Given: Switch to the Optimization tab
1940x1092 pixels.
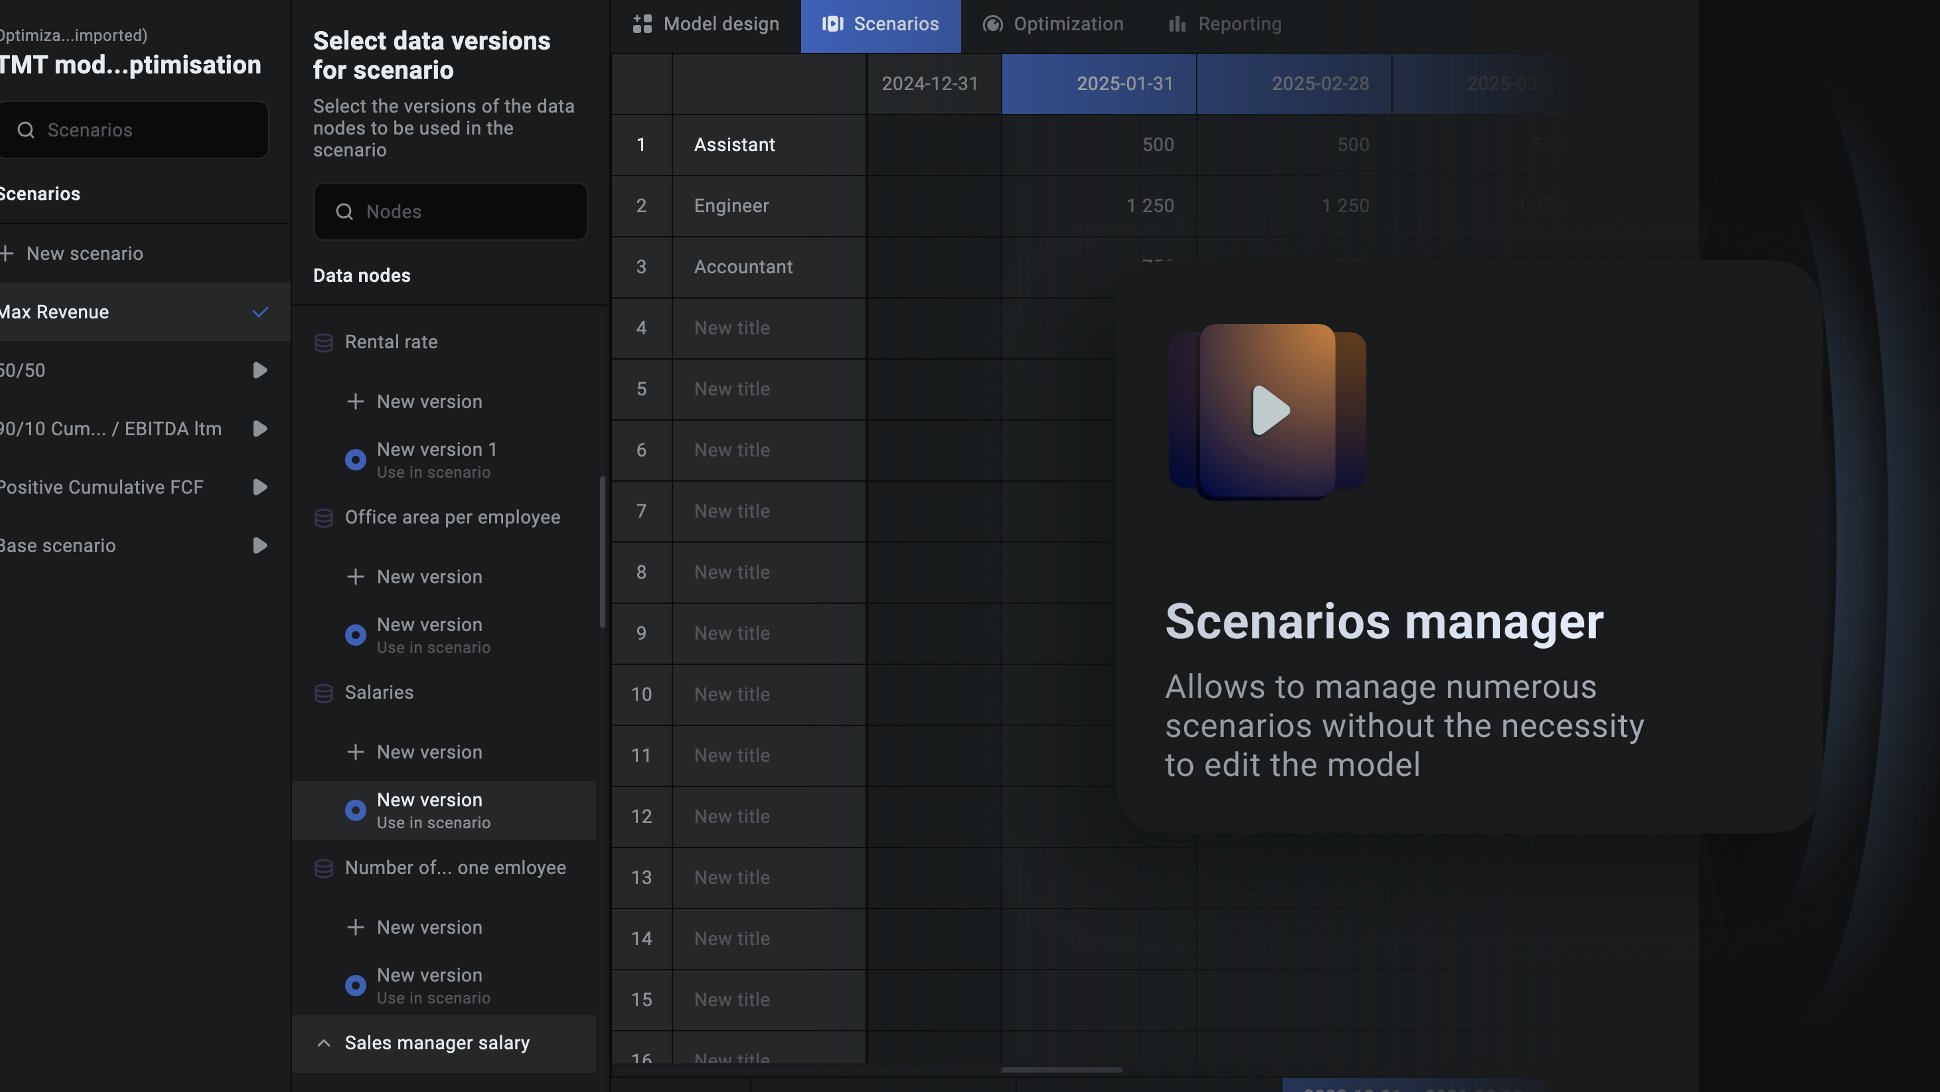Looking at the screenshot, I should (1053, 24).
